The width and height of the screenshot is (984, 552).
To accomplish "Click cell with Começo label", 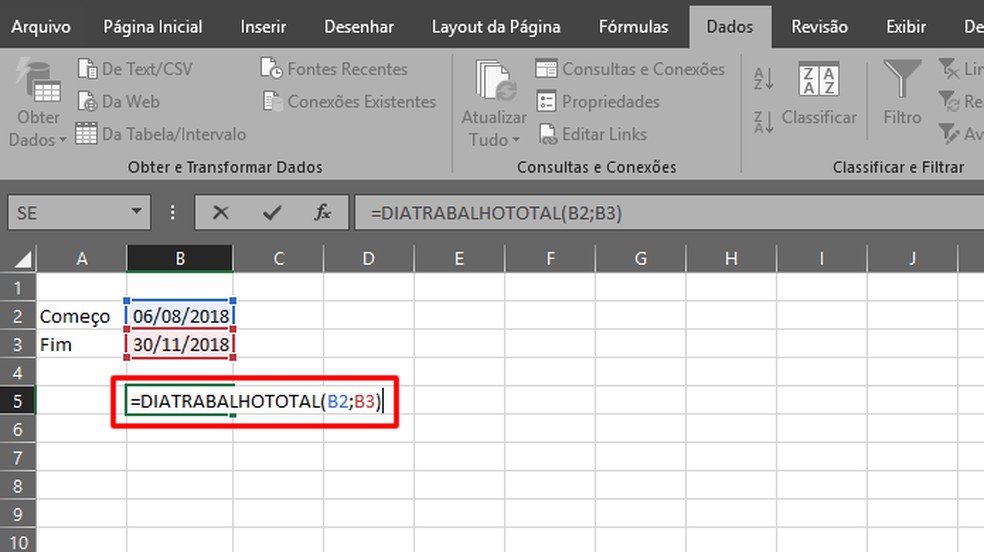I will (x=82, y=316).
